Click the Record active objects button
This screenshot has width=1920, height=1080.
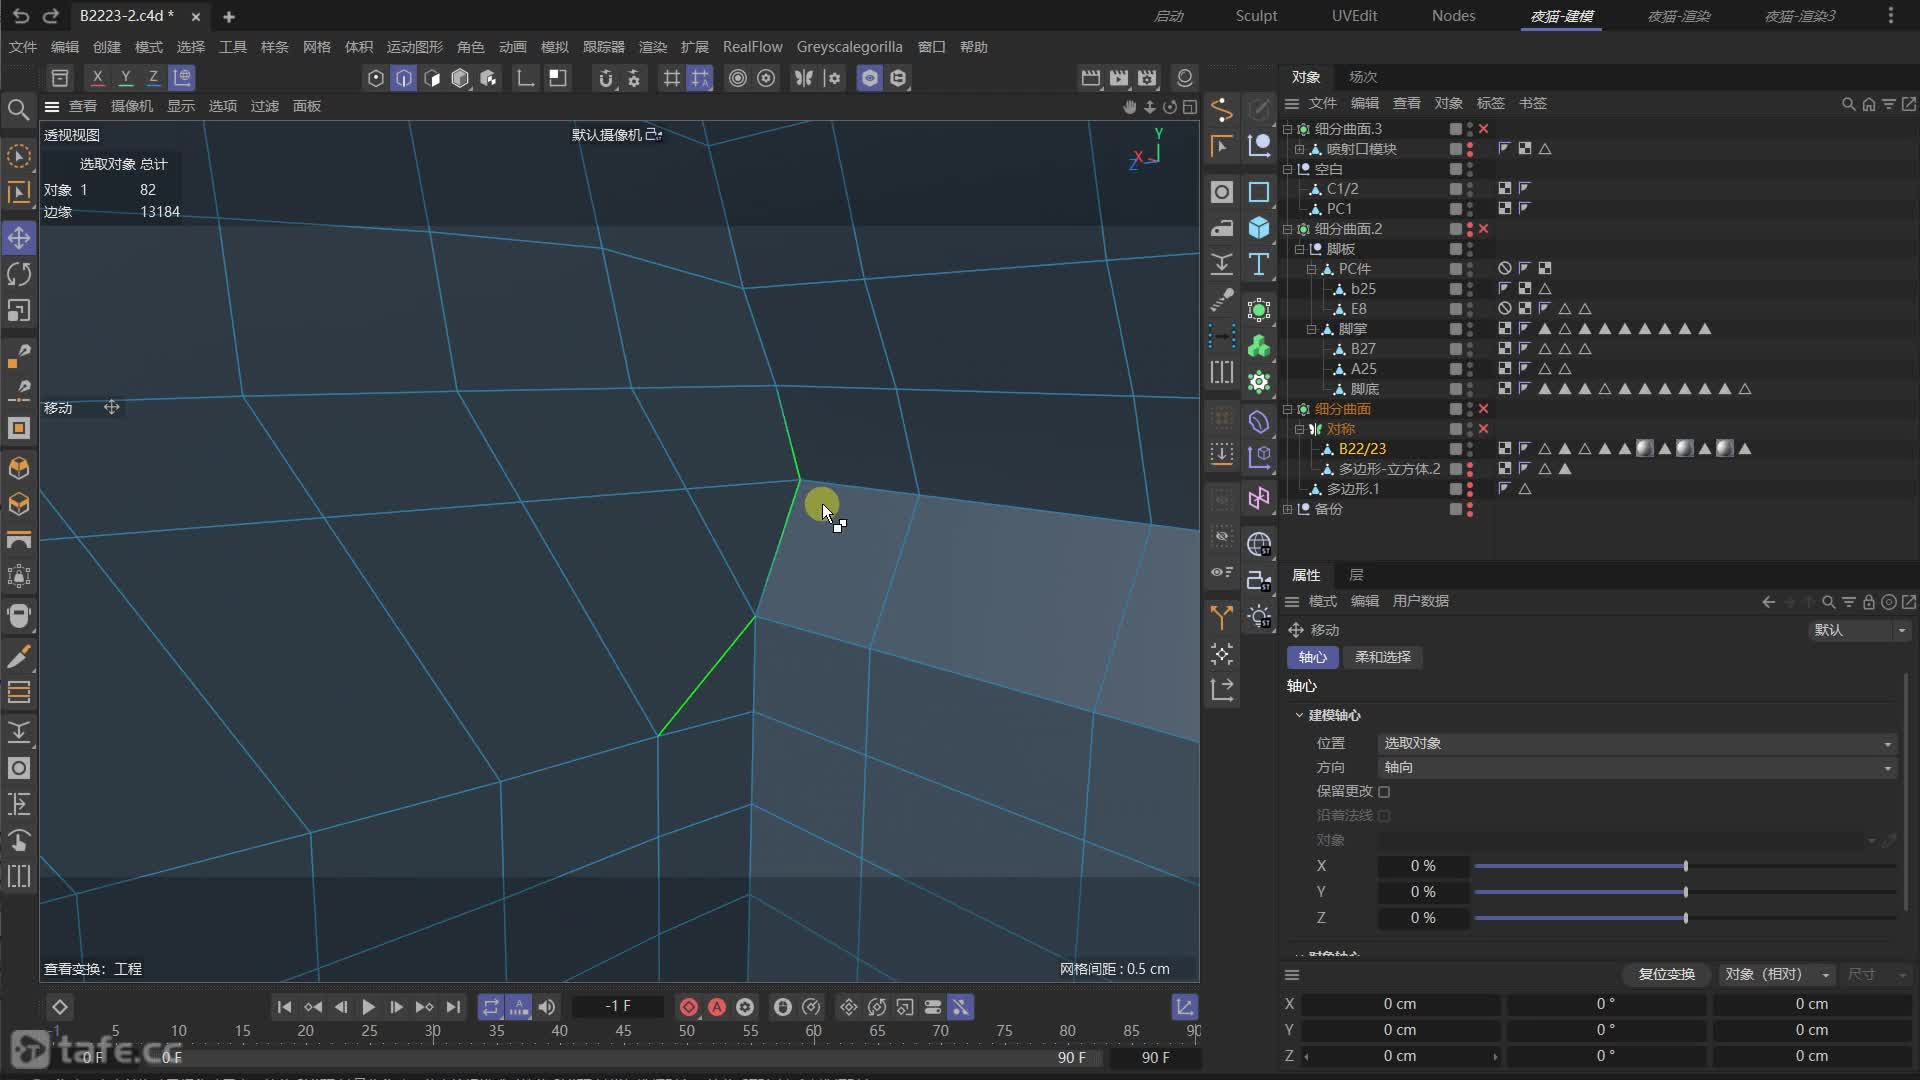689,1007
